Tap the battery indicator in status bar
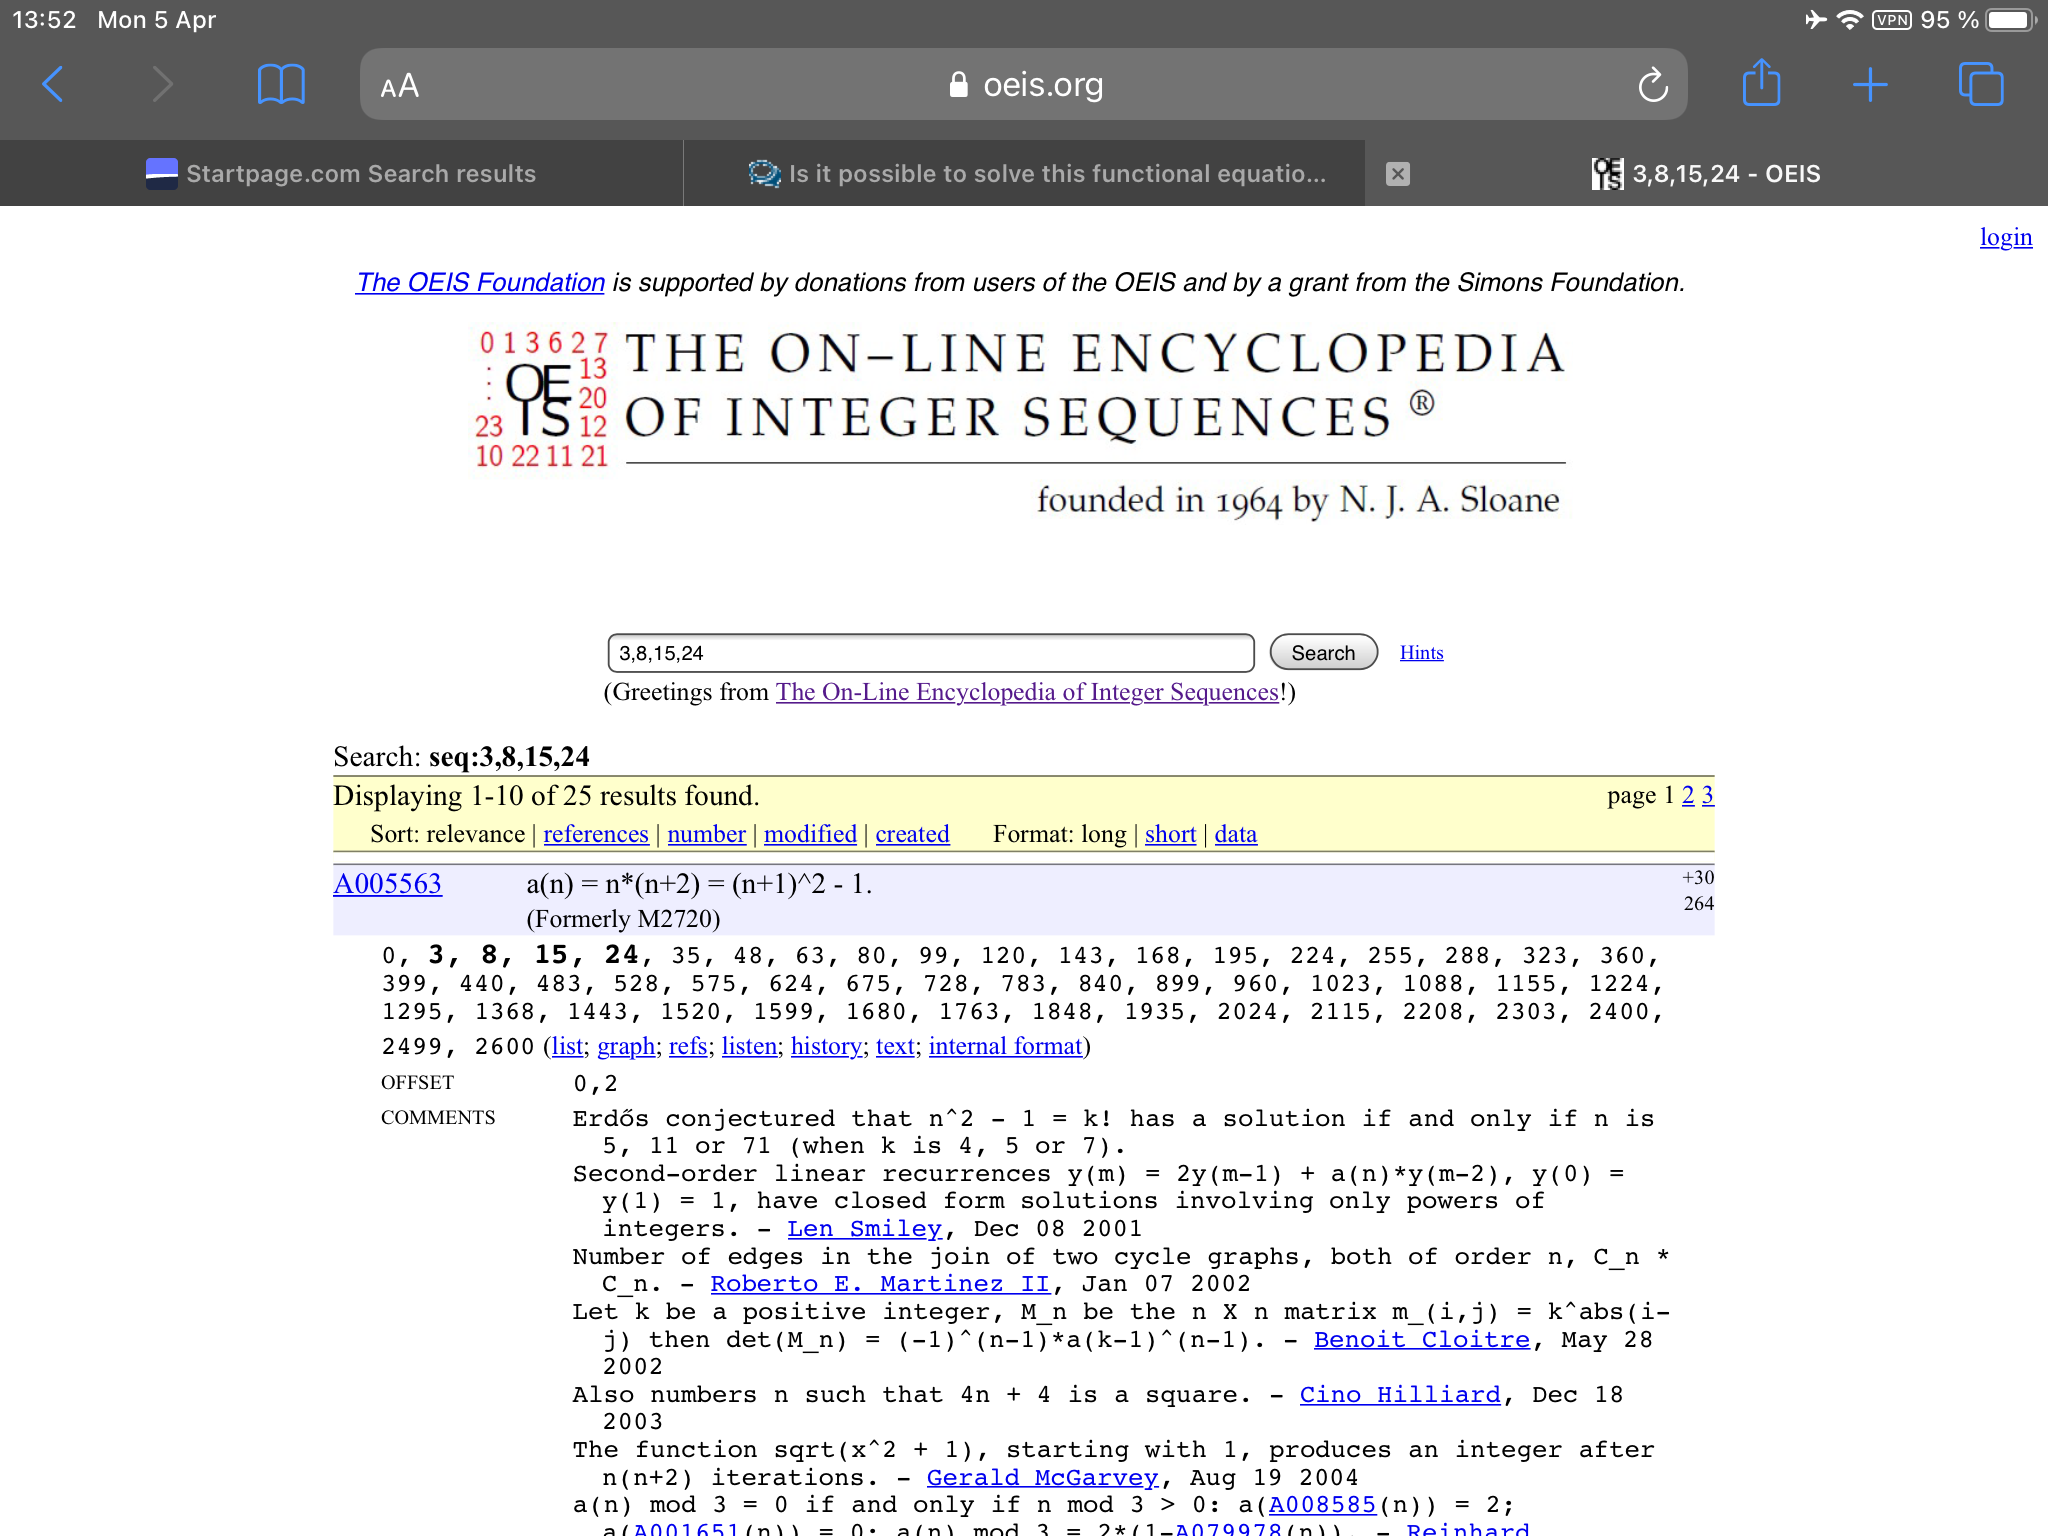The image size is (2048, 1536). [2011, 20]
